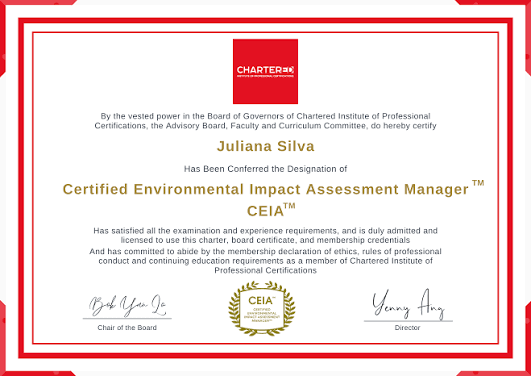The image size is (531, 376).
Task: Click the 'Chair of the Board' label
Action: [127, 328]
